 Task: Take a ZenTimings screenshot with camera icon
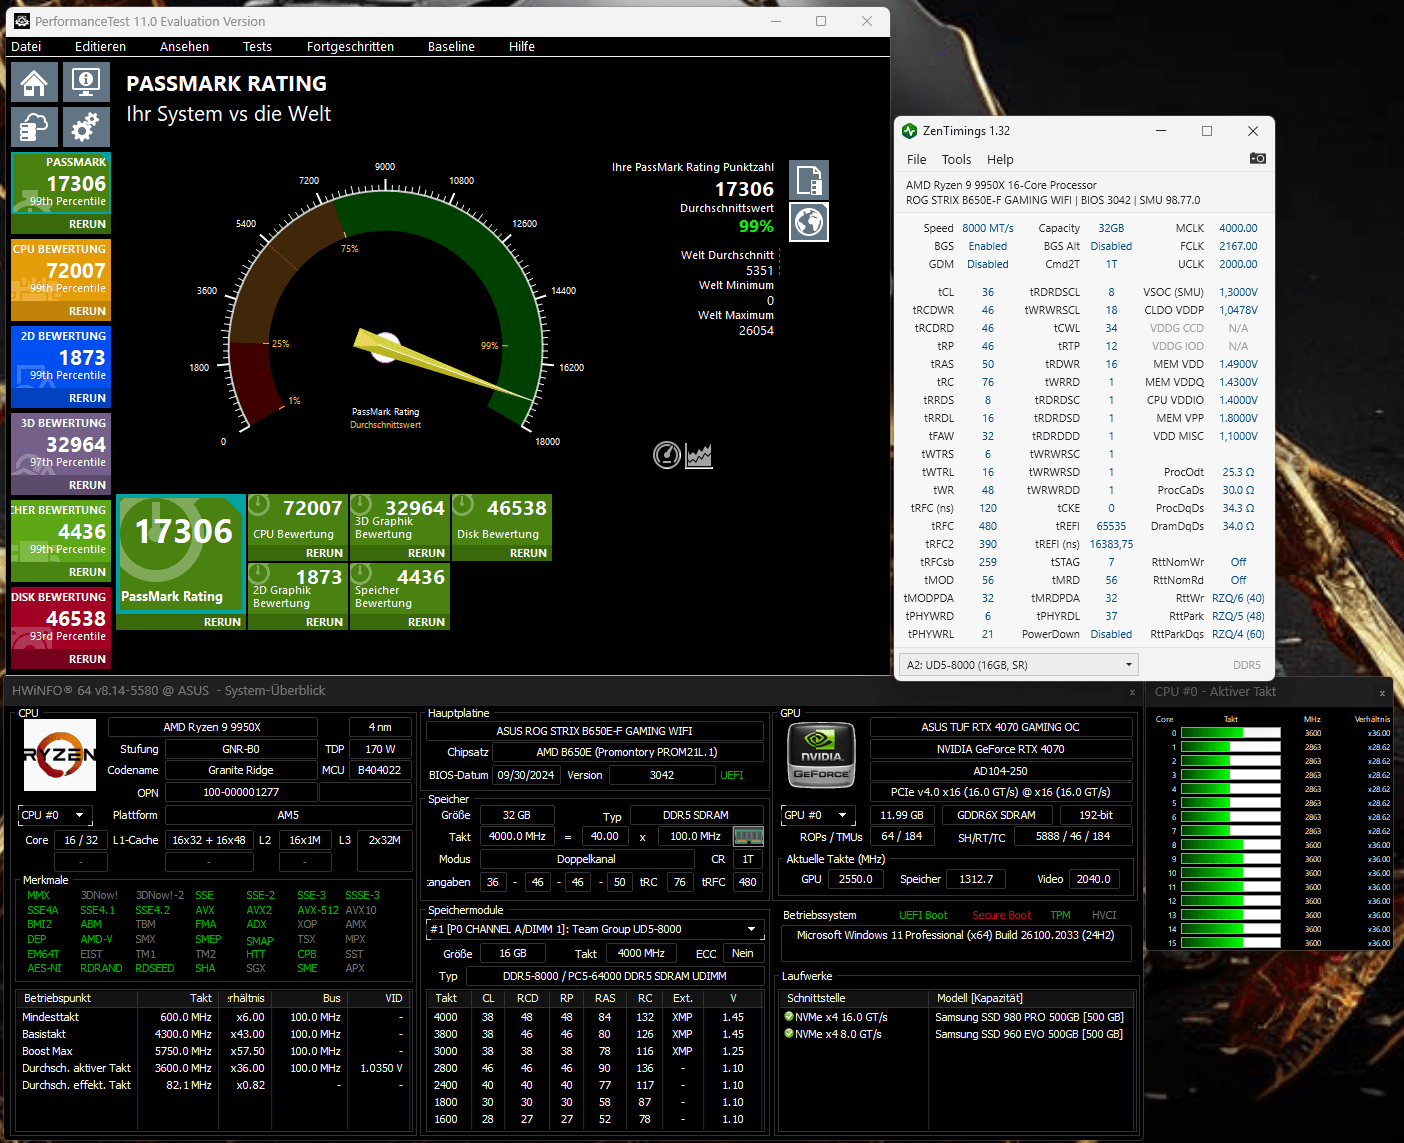pyautogui.click(x=1258, y=158)
